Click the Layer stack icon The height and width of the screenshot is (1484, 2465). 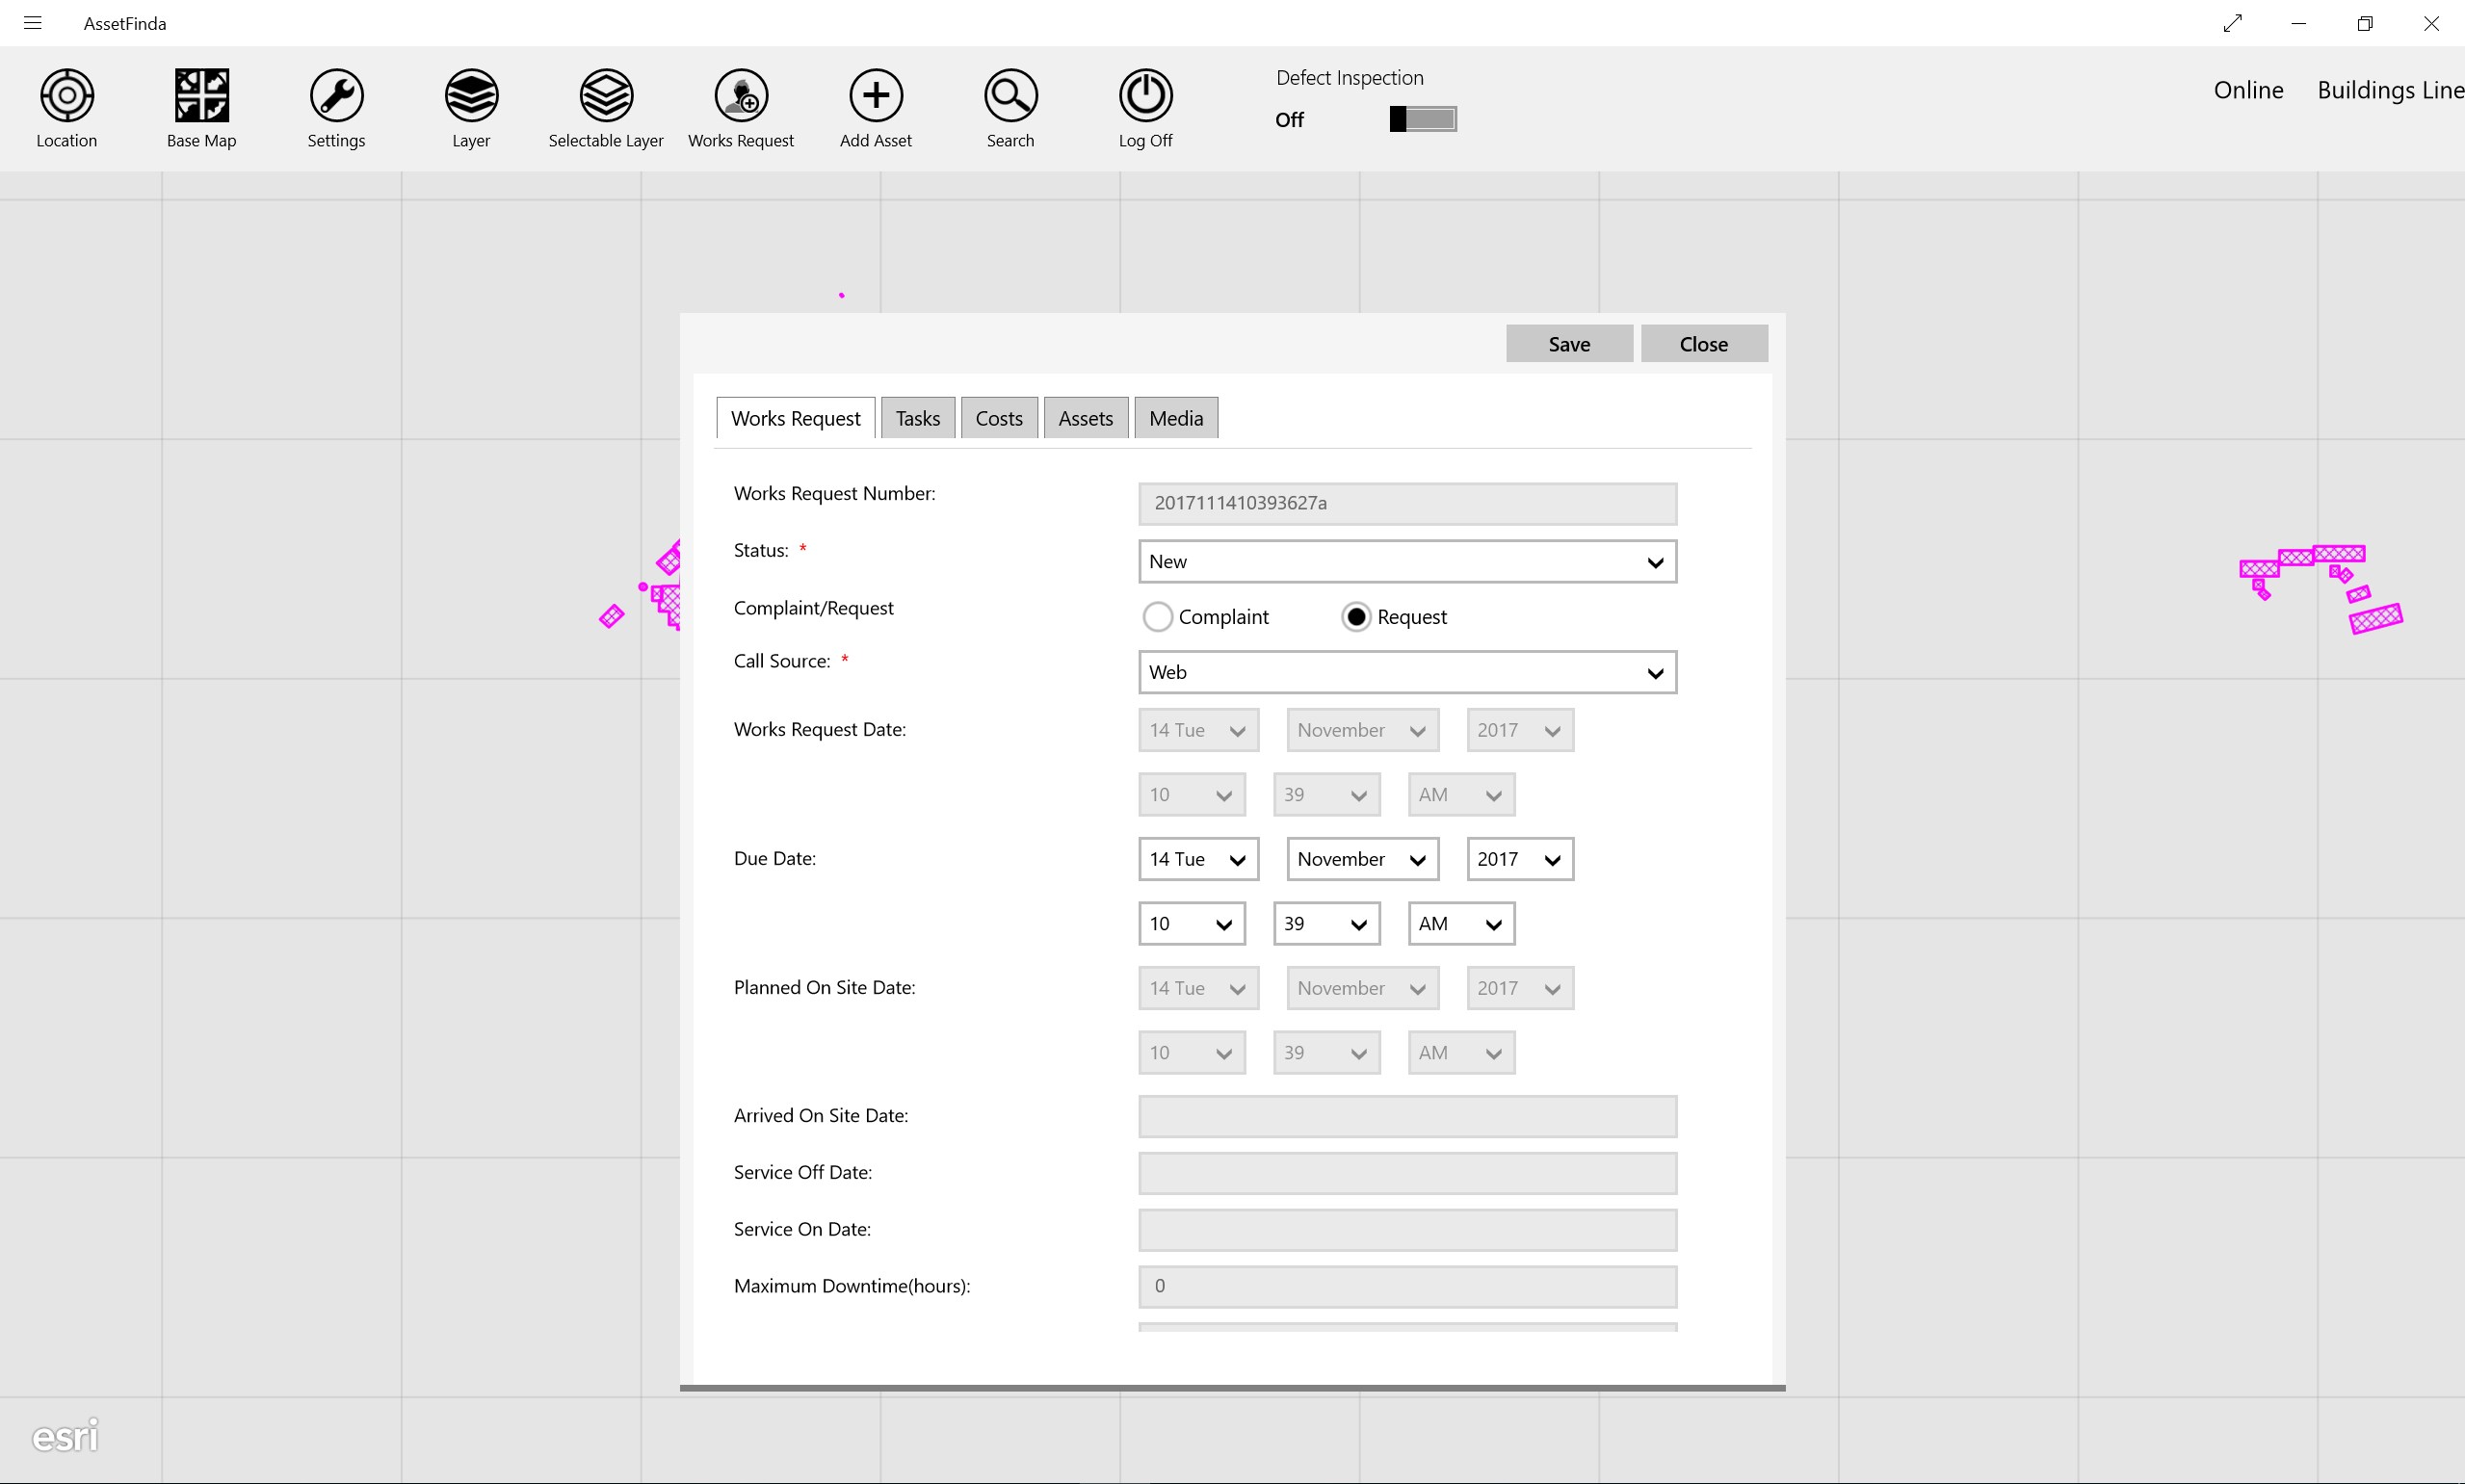pyautogui.click(x=471, y=96)
